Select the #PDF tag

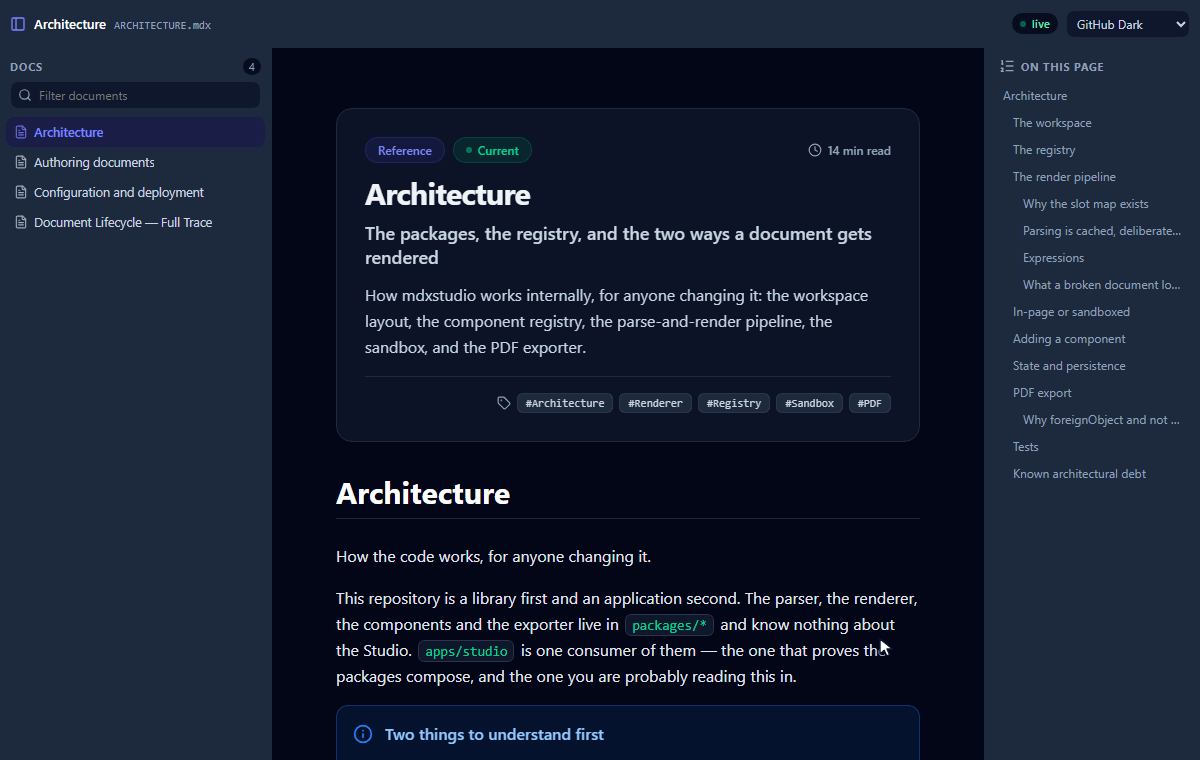click(x=870, y=403)
